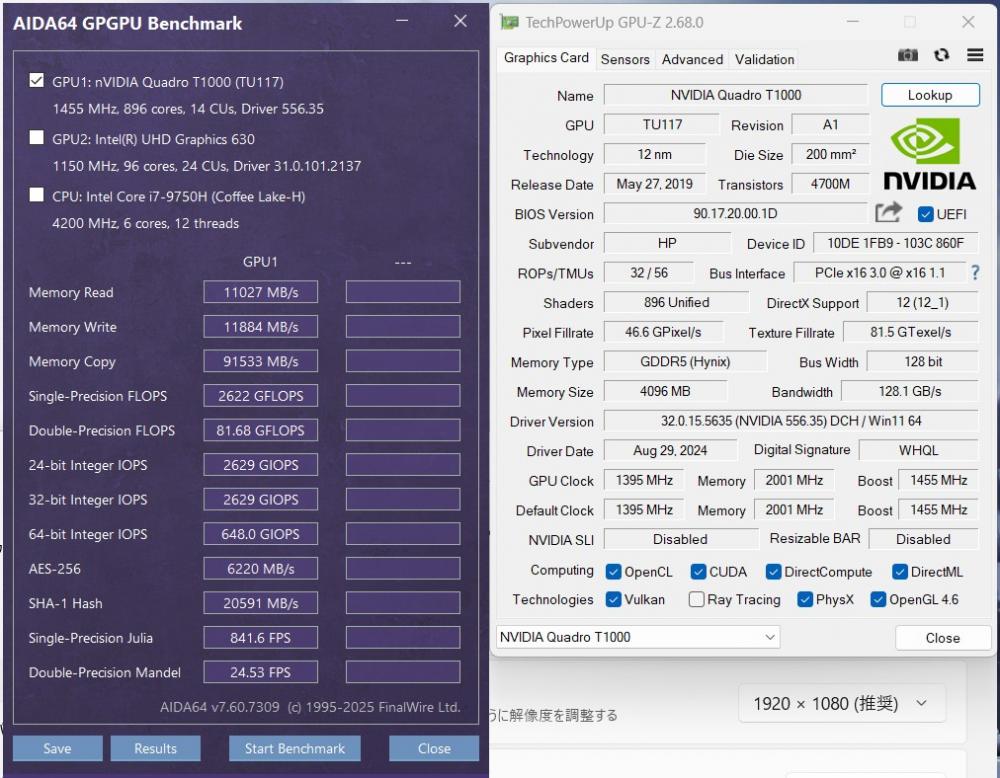
Task: Click the GPU-Z title bar app icon
Action: 510,22
